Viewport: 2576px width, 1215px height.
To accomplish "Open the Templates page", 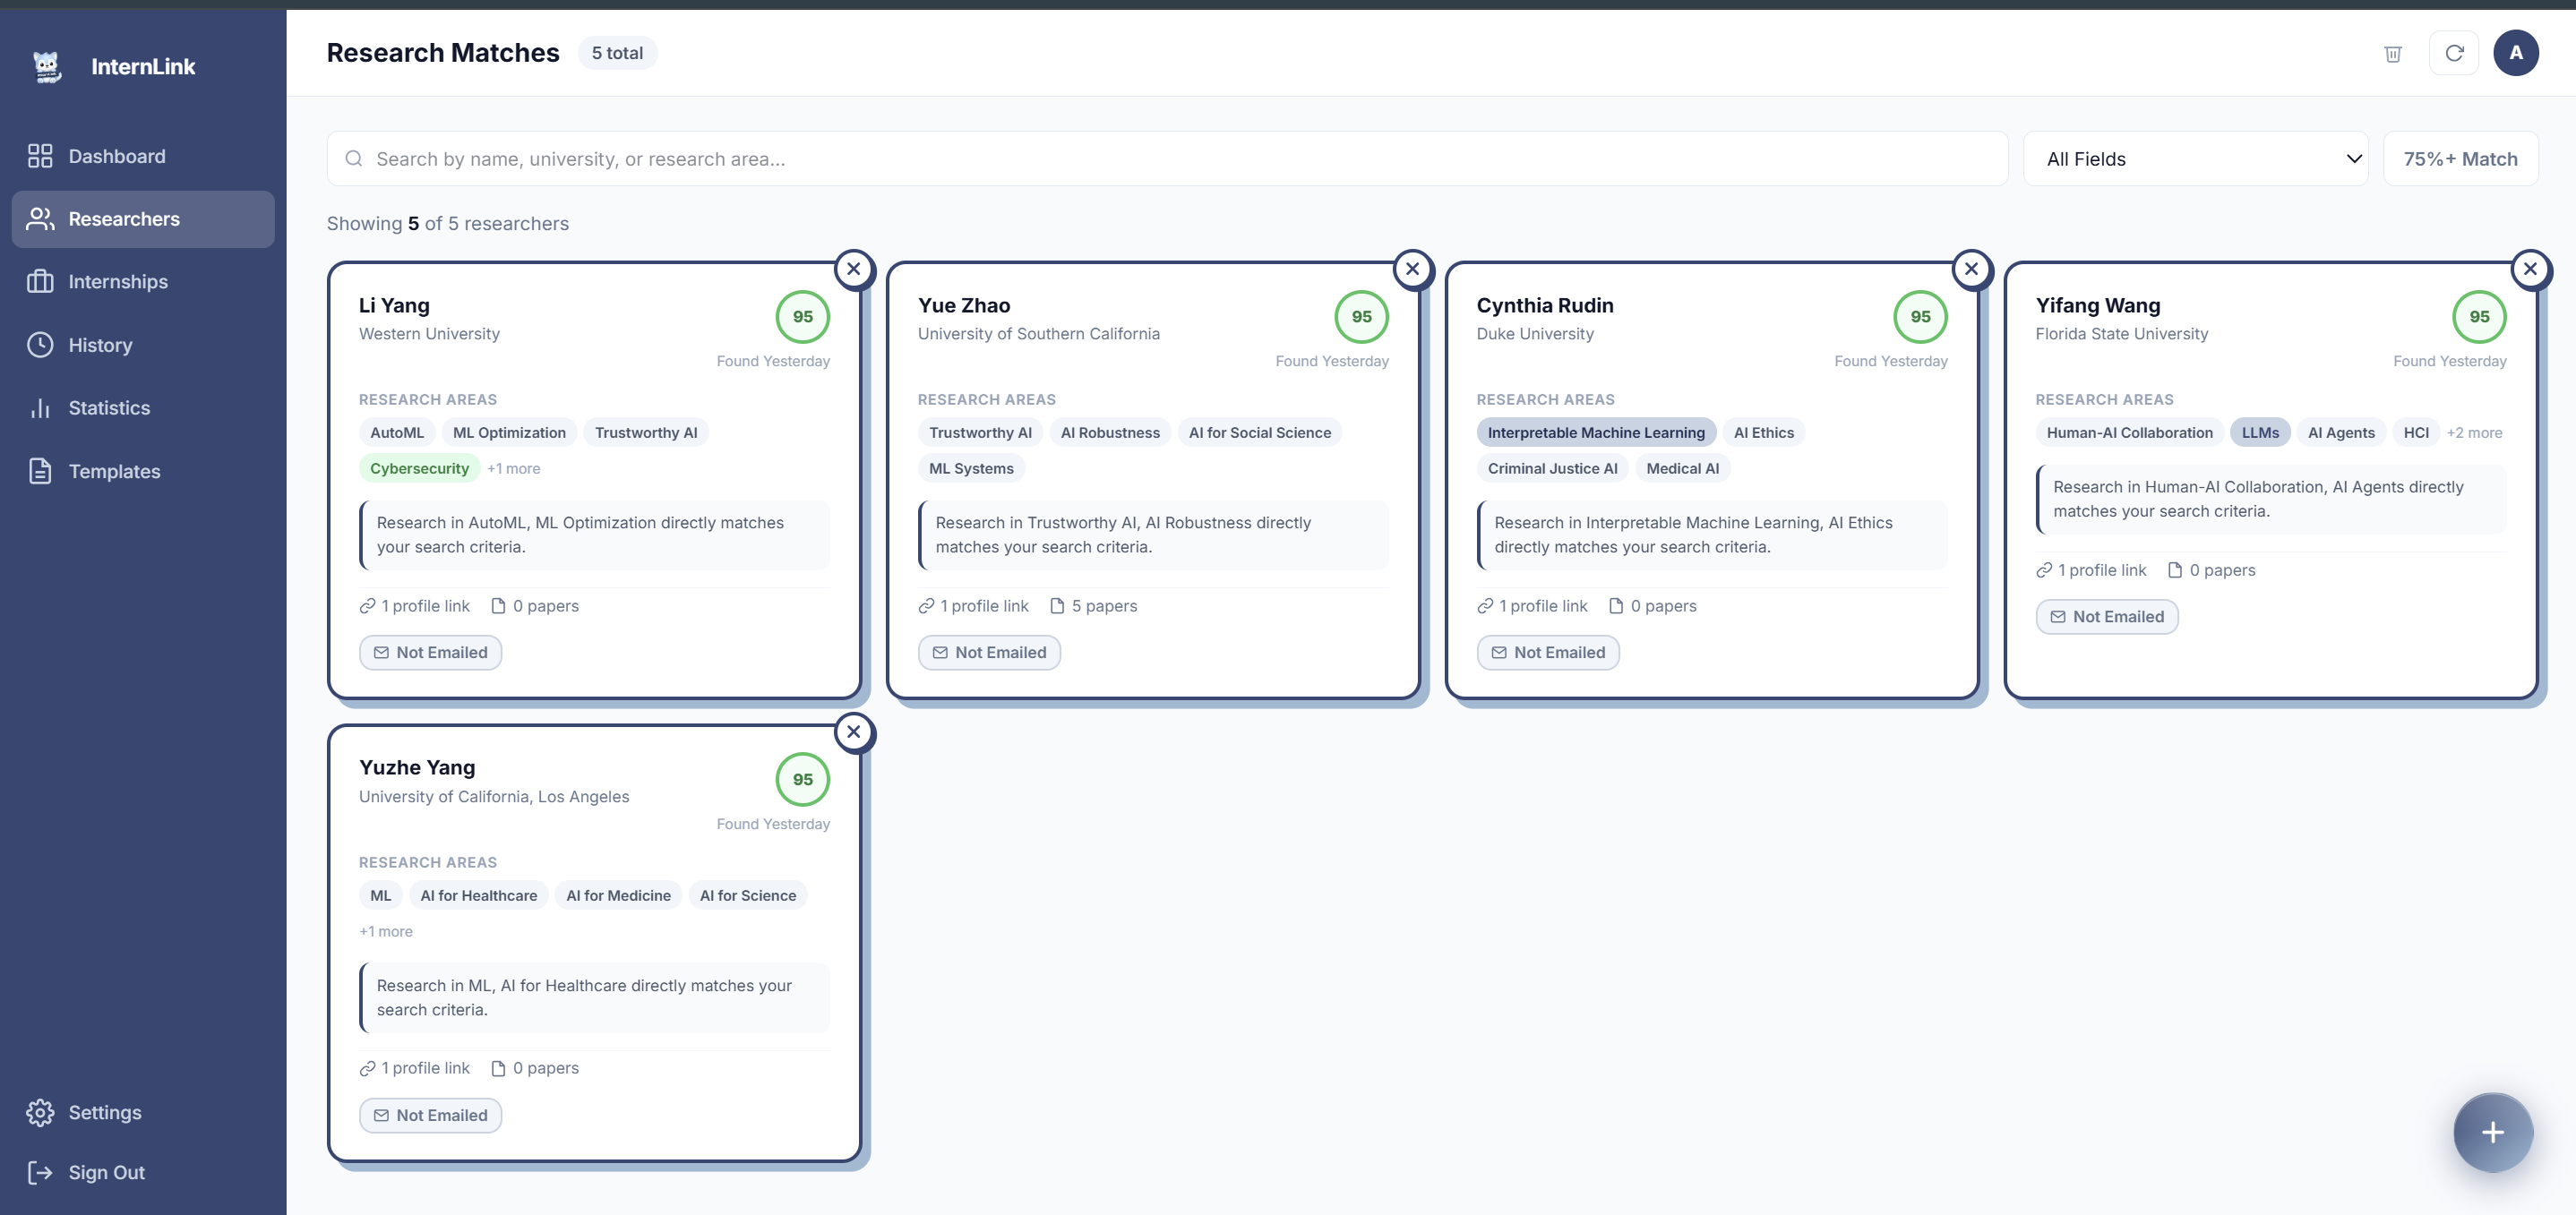I will (x=143, y=471).
